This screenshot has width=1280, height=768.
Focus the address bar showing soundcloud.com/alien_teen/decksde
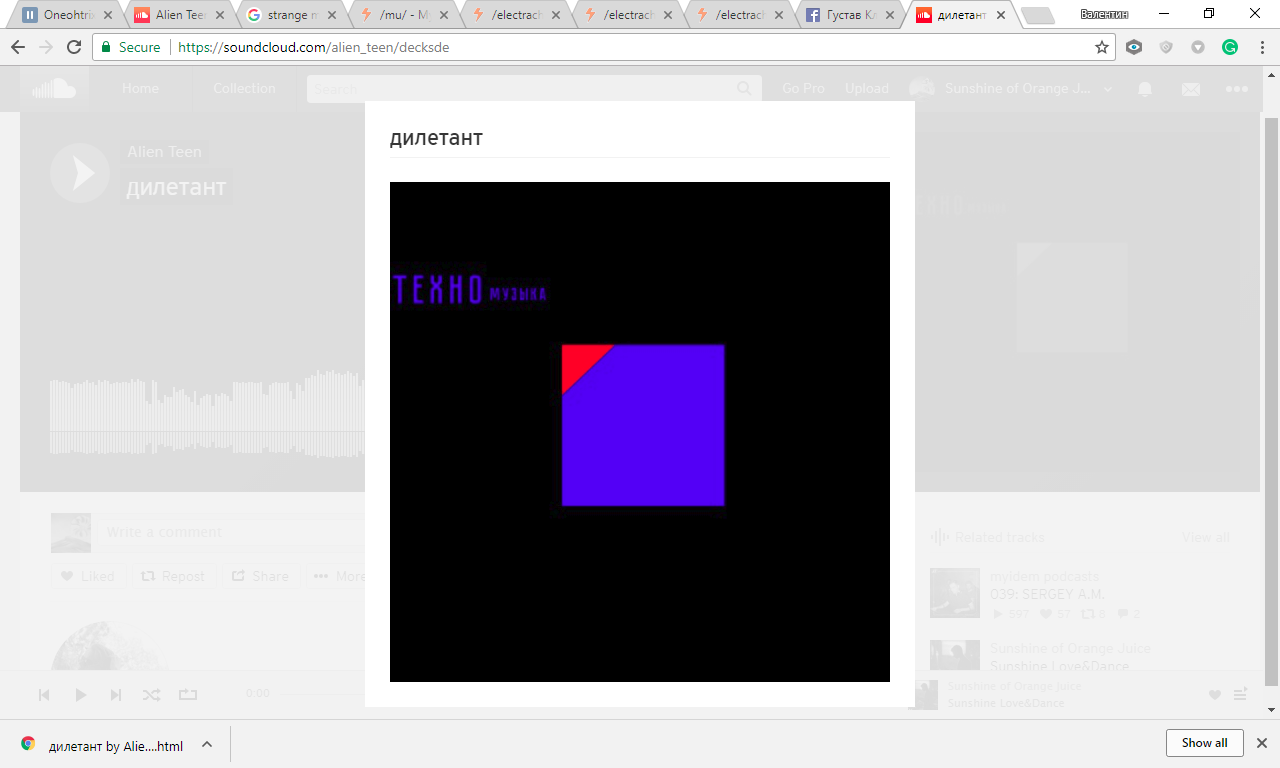pyautogui.click(x=606, y=47)
